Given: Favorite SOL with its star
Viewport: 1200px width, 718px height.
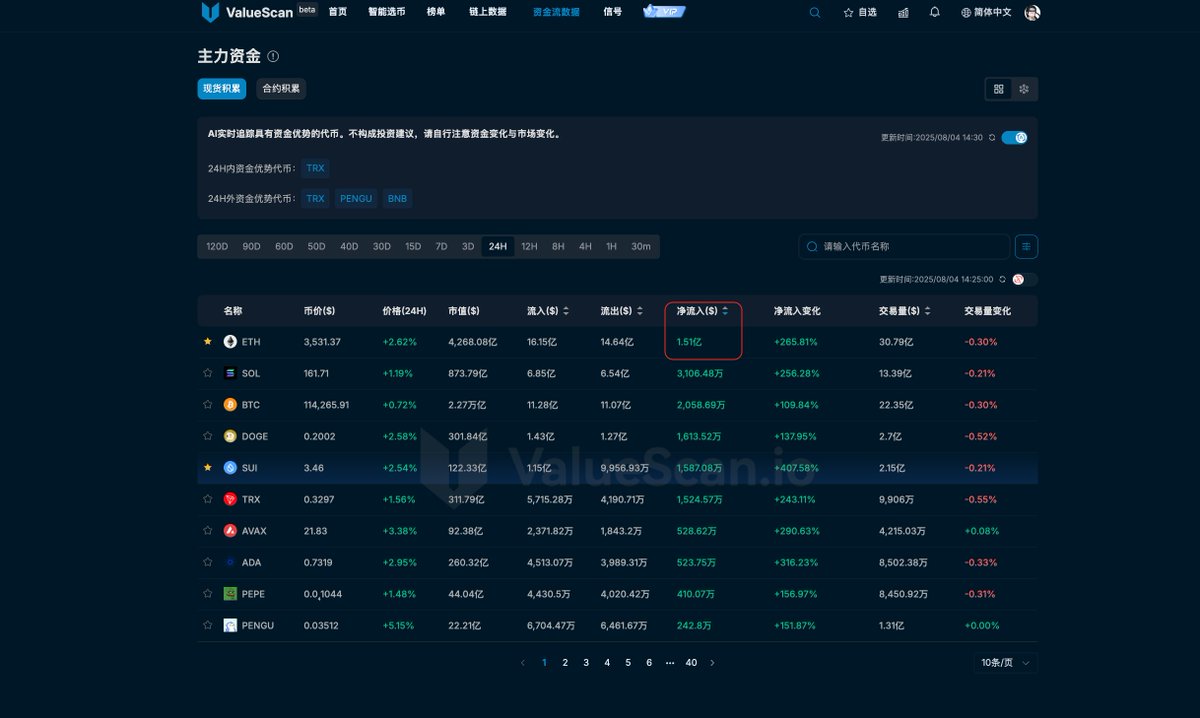Looking at the screenshot, I should tap(207, 374).
